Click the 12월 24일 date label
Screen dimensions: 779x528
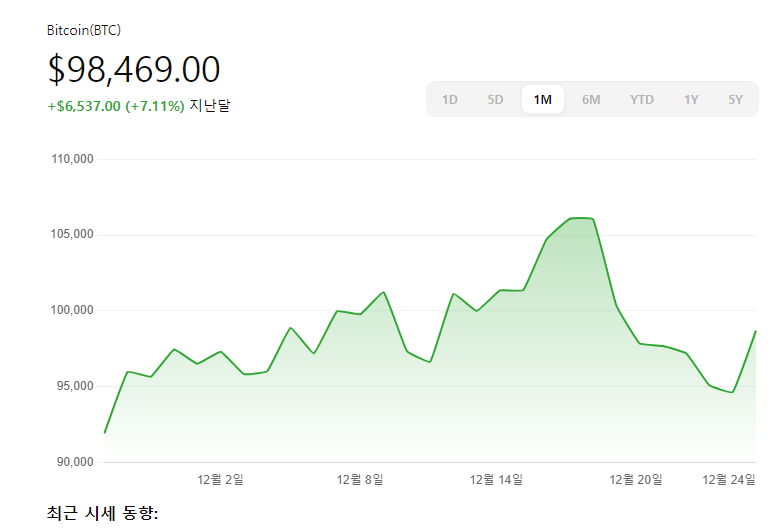(x=729, y=479)
